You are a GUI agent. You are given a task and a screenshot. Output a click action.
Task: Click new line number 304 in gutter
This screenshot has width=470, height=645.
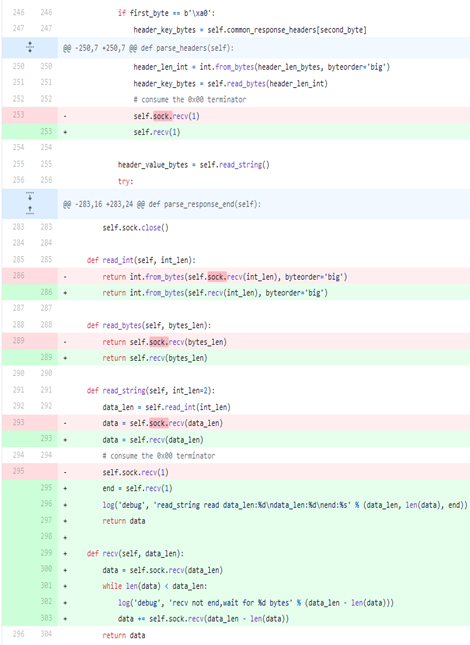pyautogui.click(x=46, y=634)
